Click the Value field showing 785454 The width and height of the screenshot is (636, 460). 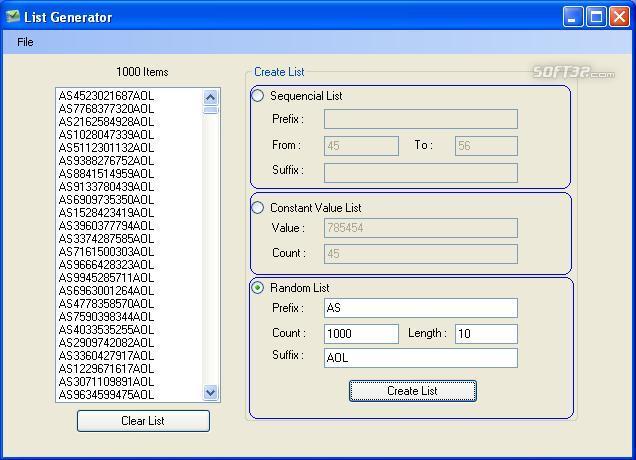click(421, 228)
